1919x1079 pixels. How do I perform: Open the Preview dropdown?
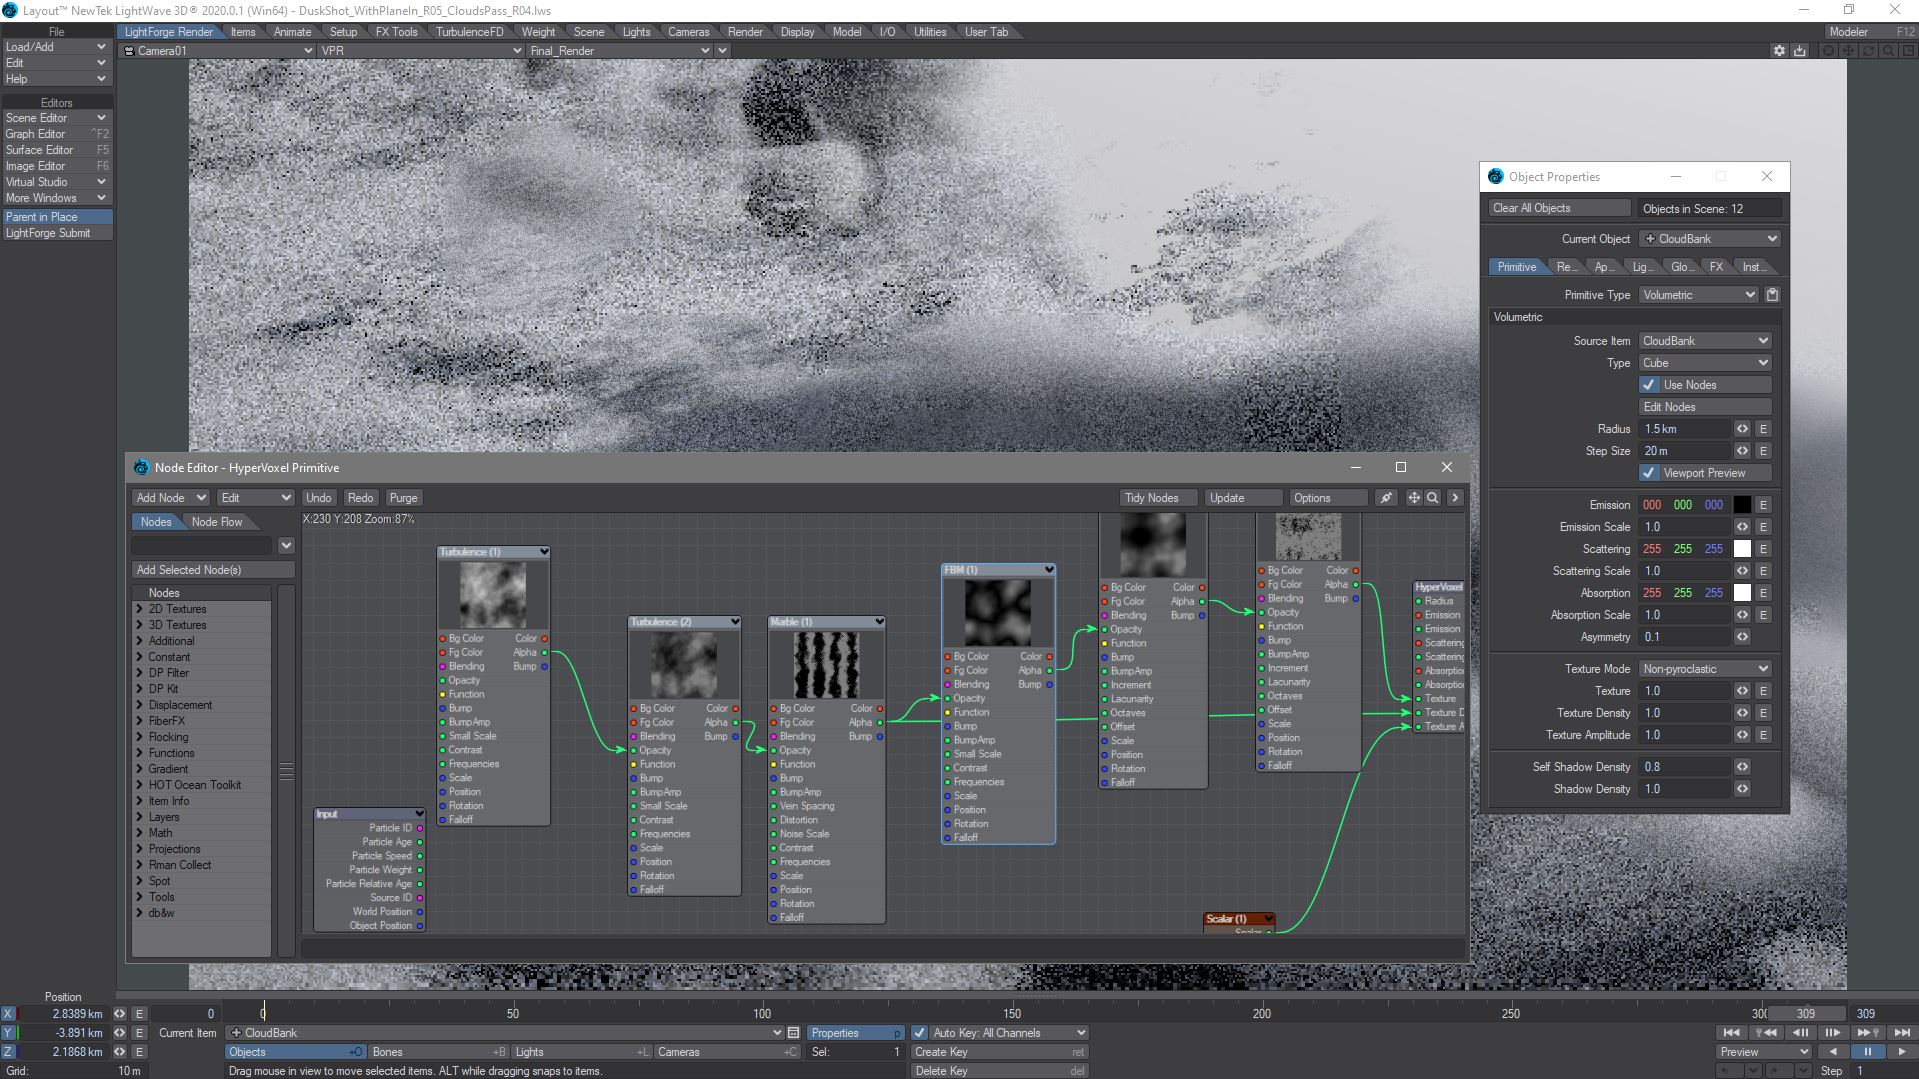coord(1763,1052)
